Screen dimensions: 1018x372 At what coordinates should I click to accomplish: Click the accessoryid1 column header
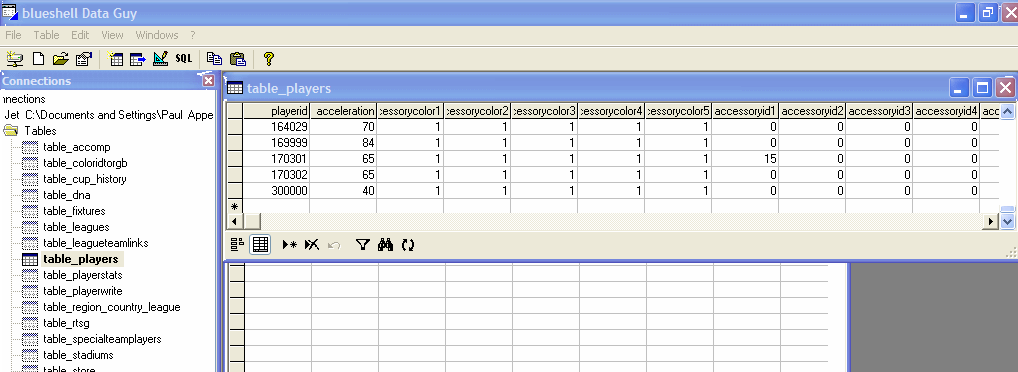tap(745, 111)
